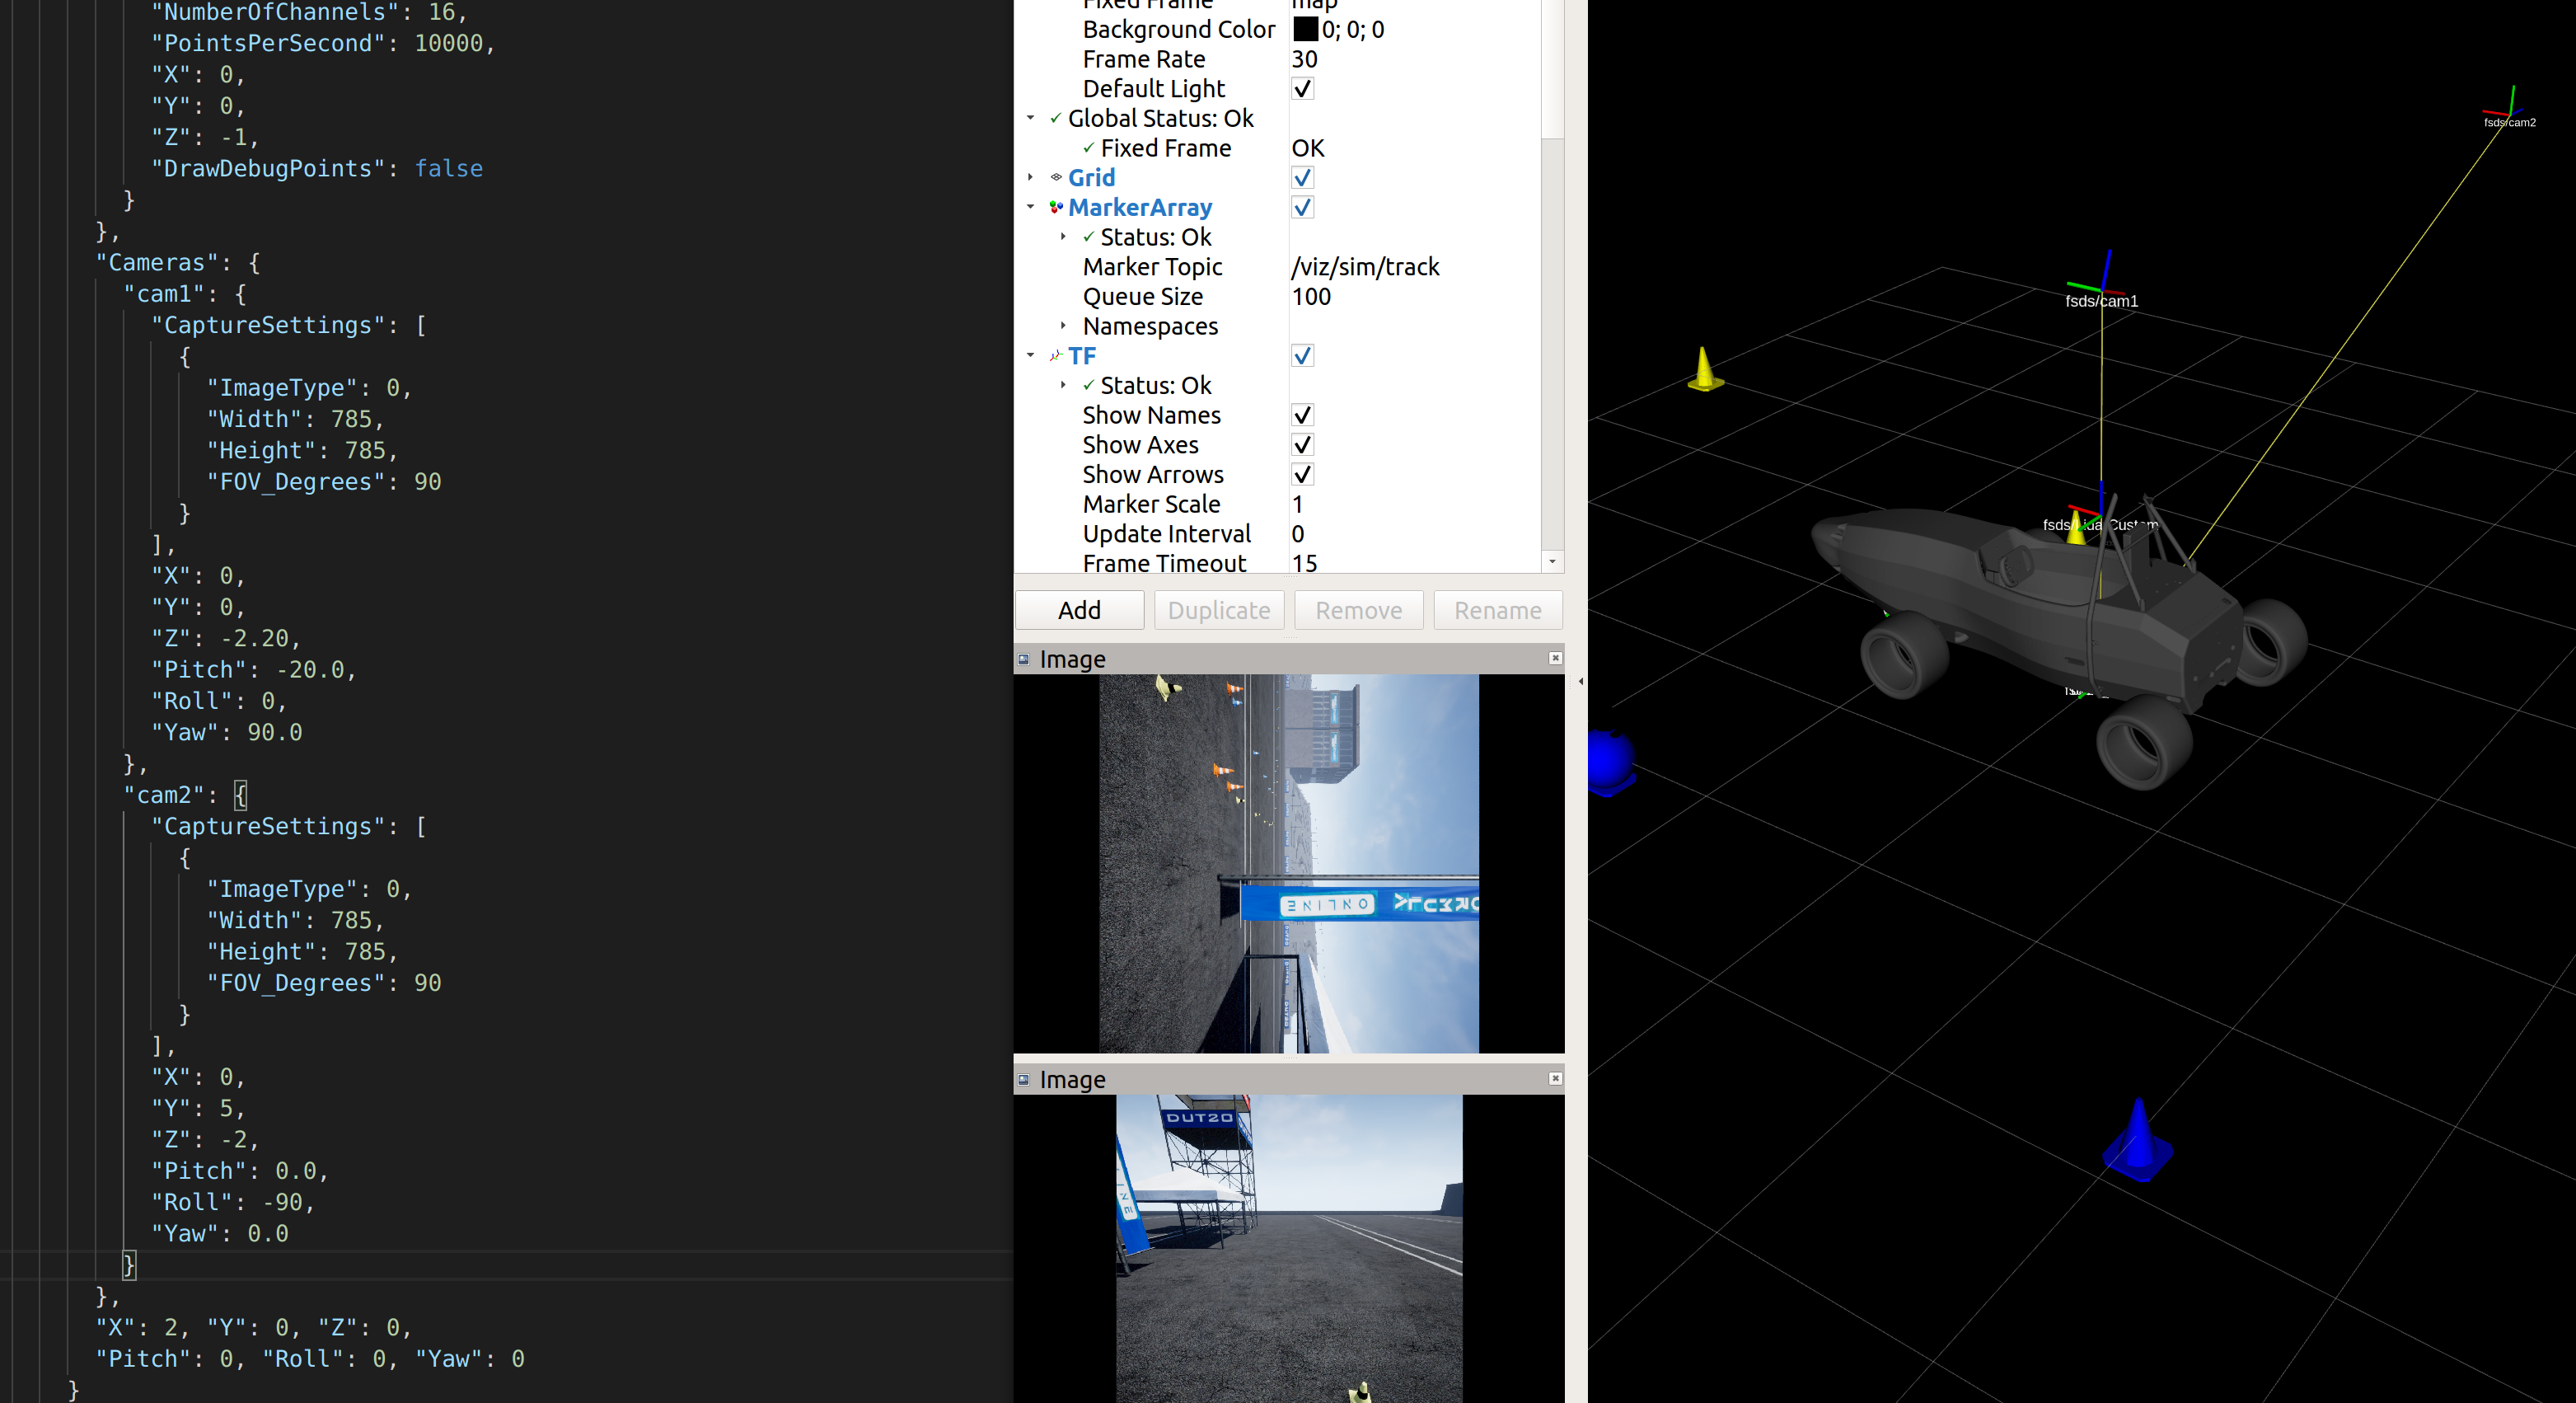Click the Global Status green checkmark icon
The image size is (2576, 1403).
pyautogui.click(x=1055, y=118)
